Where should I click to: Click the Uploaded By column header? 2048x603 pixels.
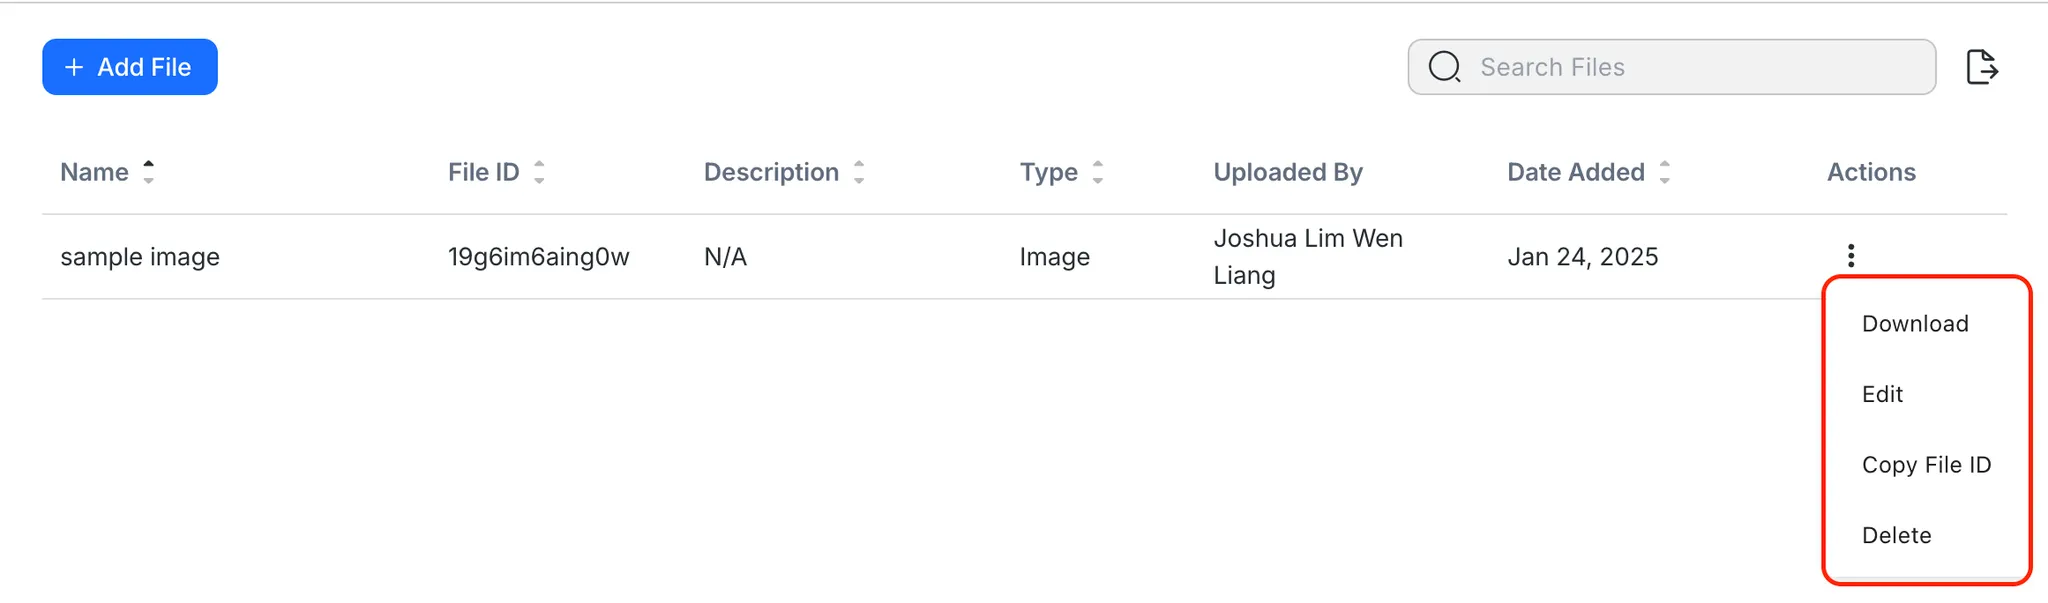coord(1288,172)
